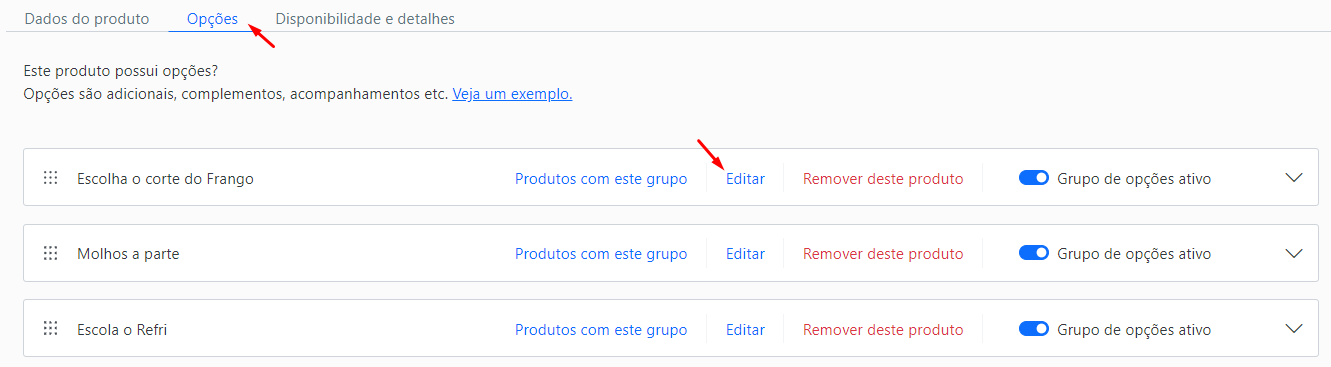Switch off Escola o Refri active toggle

point(1034,328)
